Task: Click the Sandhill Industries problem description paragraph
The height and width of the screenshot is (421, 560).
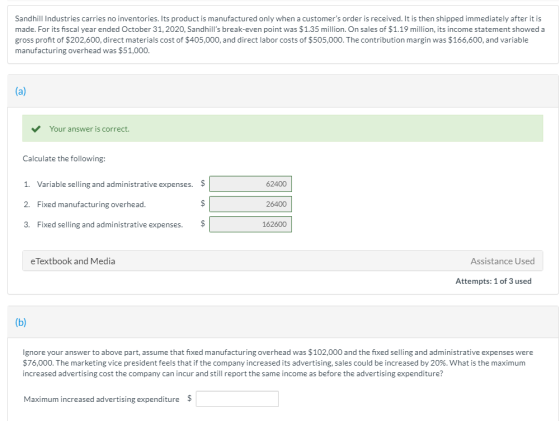Action: click(280, 34)
